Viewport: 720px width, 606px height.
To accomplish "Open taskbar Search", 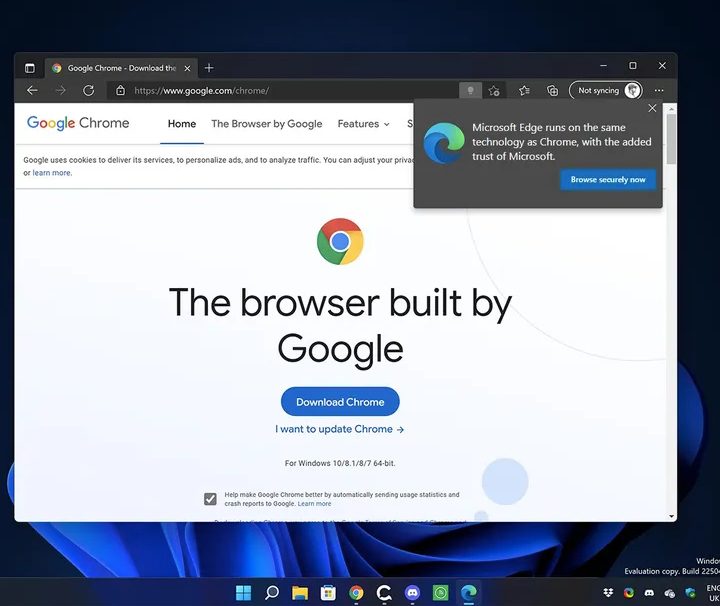I will [272, 593].
